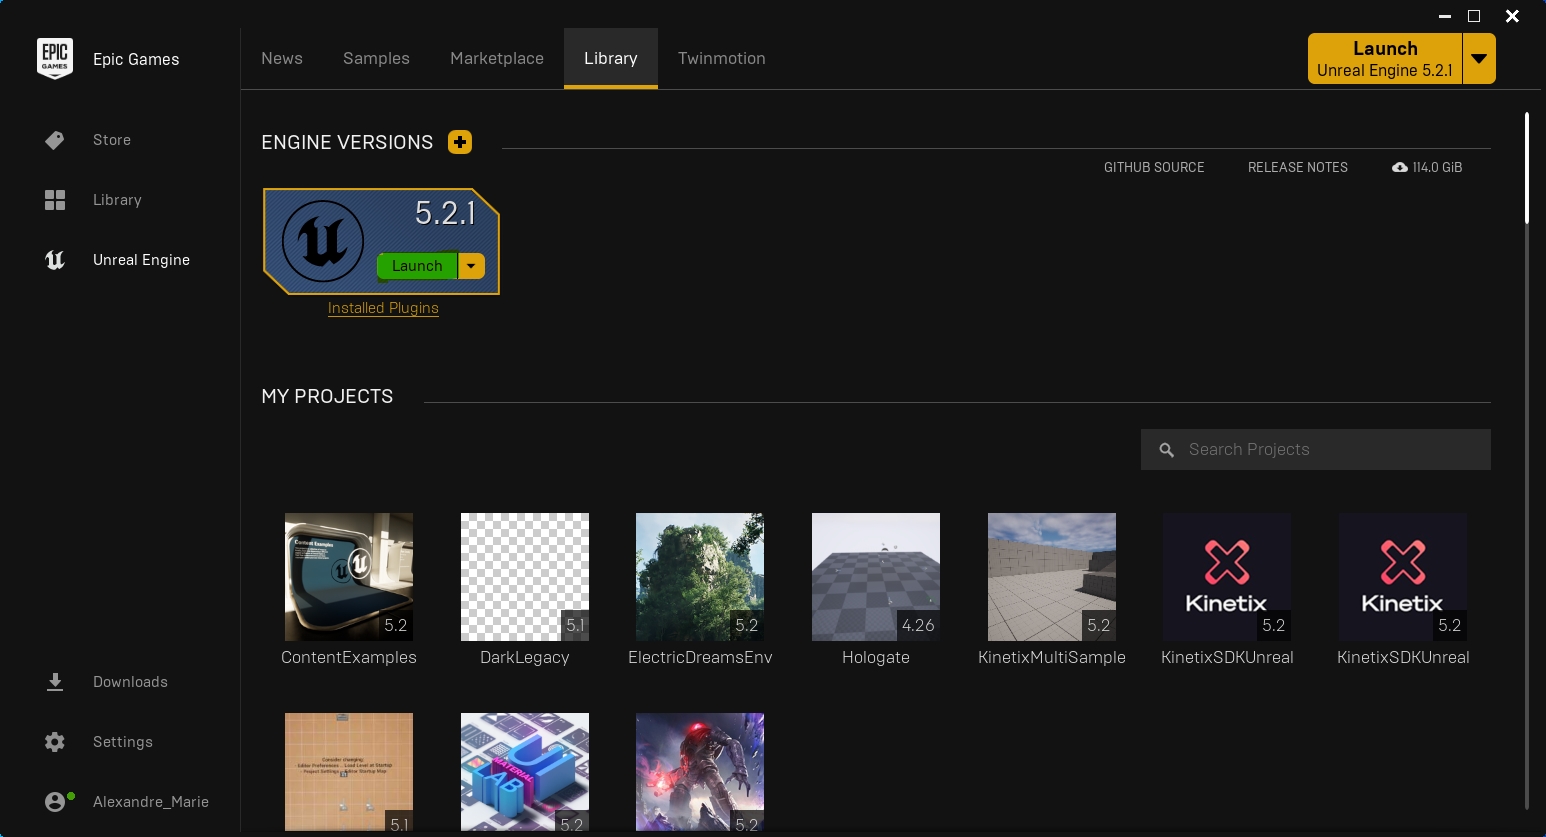
Task: Click the Alexandre_Marie profile avatar icon
Action: [56, 802]
